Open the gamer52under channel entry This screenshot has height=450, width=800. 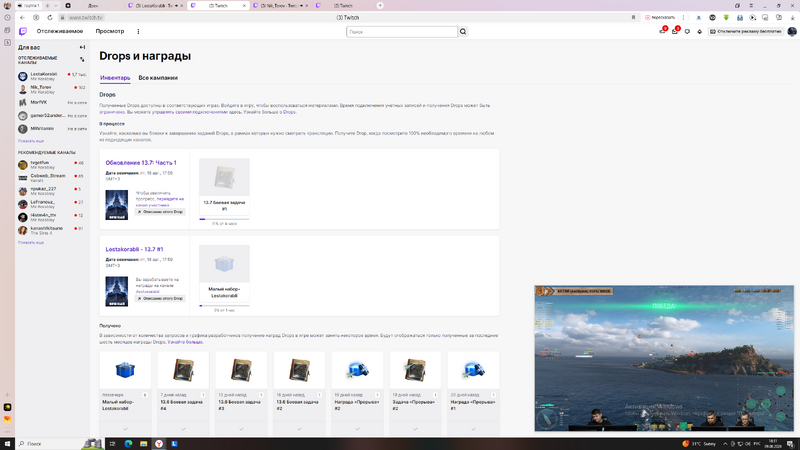click(52, 116)
